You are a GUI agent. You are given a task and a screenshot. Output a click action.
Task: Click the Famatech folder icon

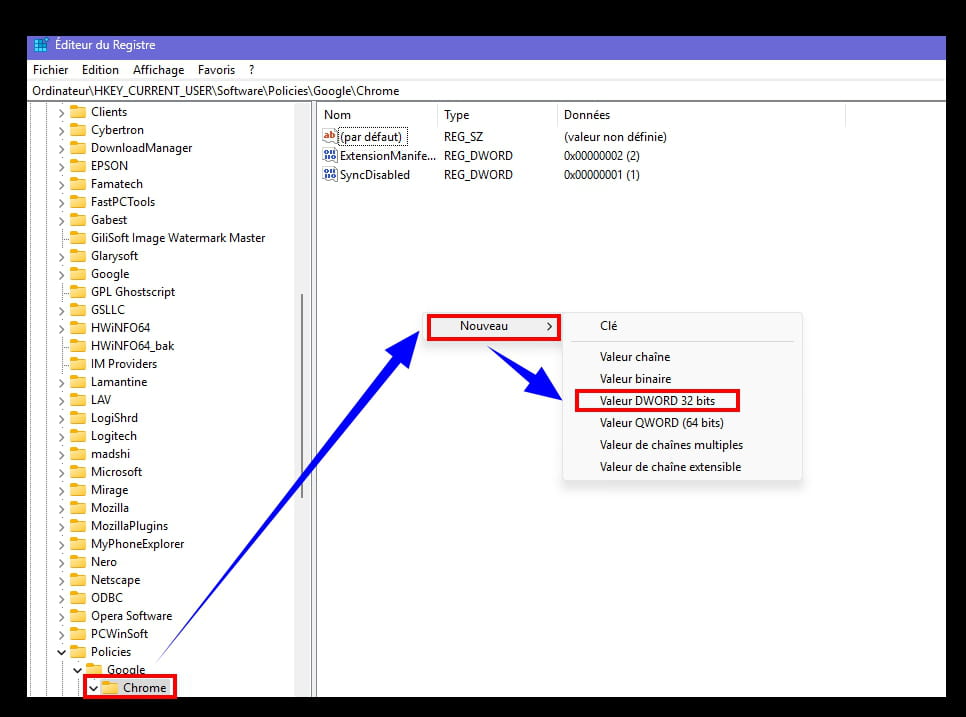click(78, 184)
